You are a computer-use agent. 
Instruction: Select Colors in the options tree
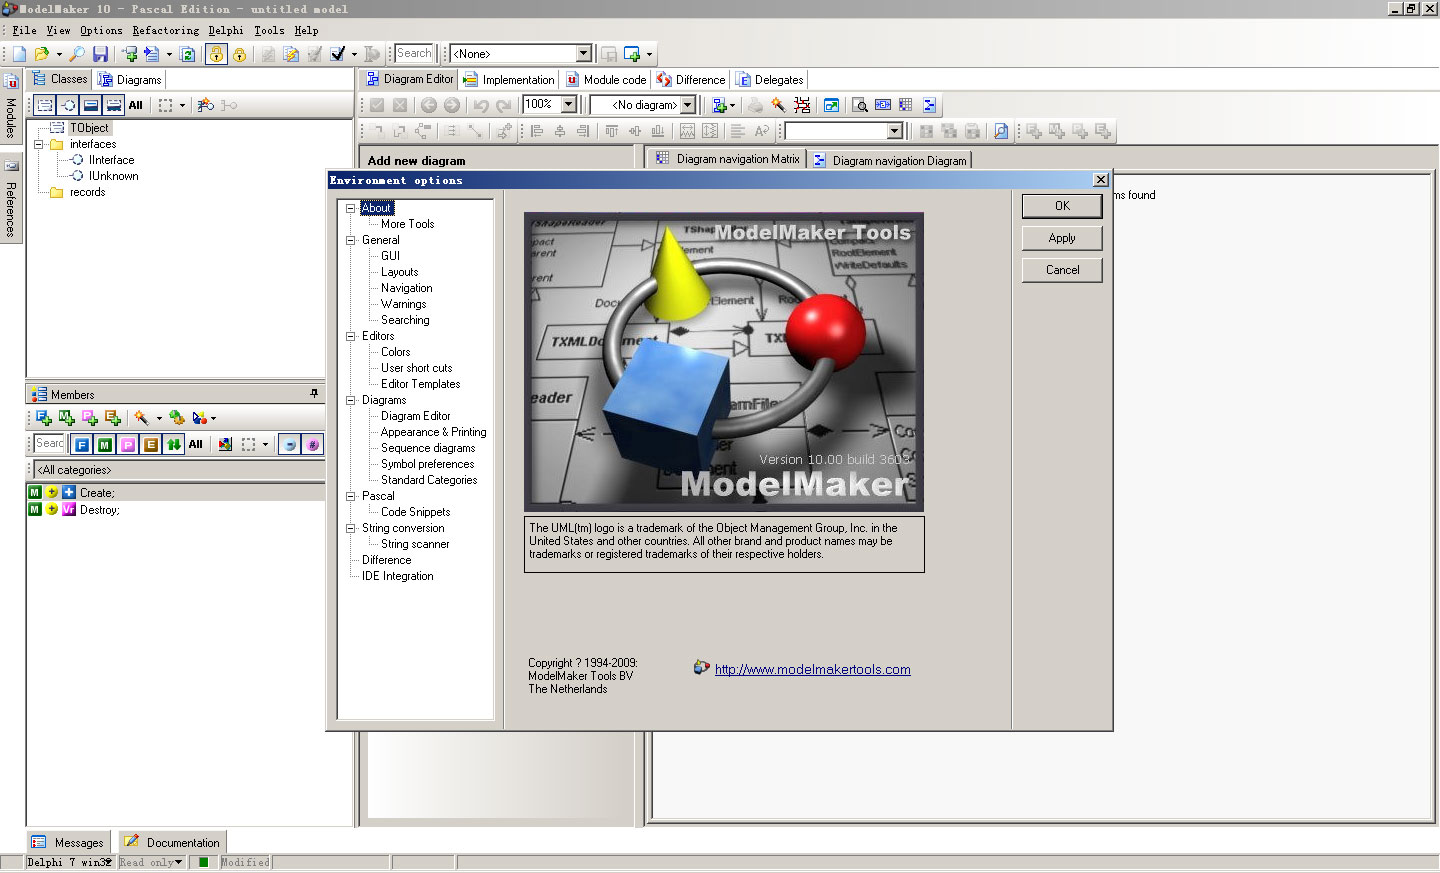coord(395,352)
